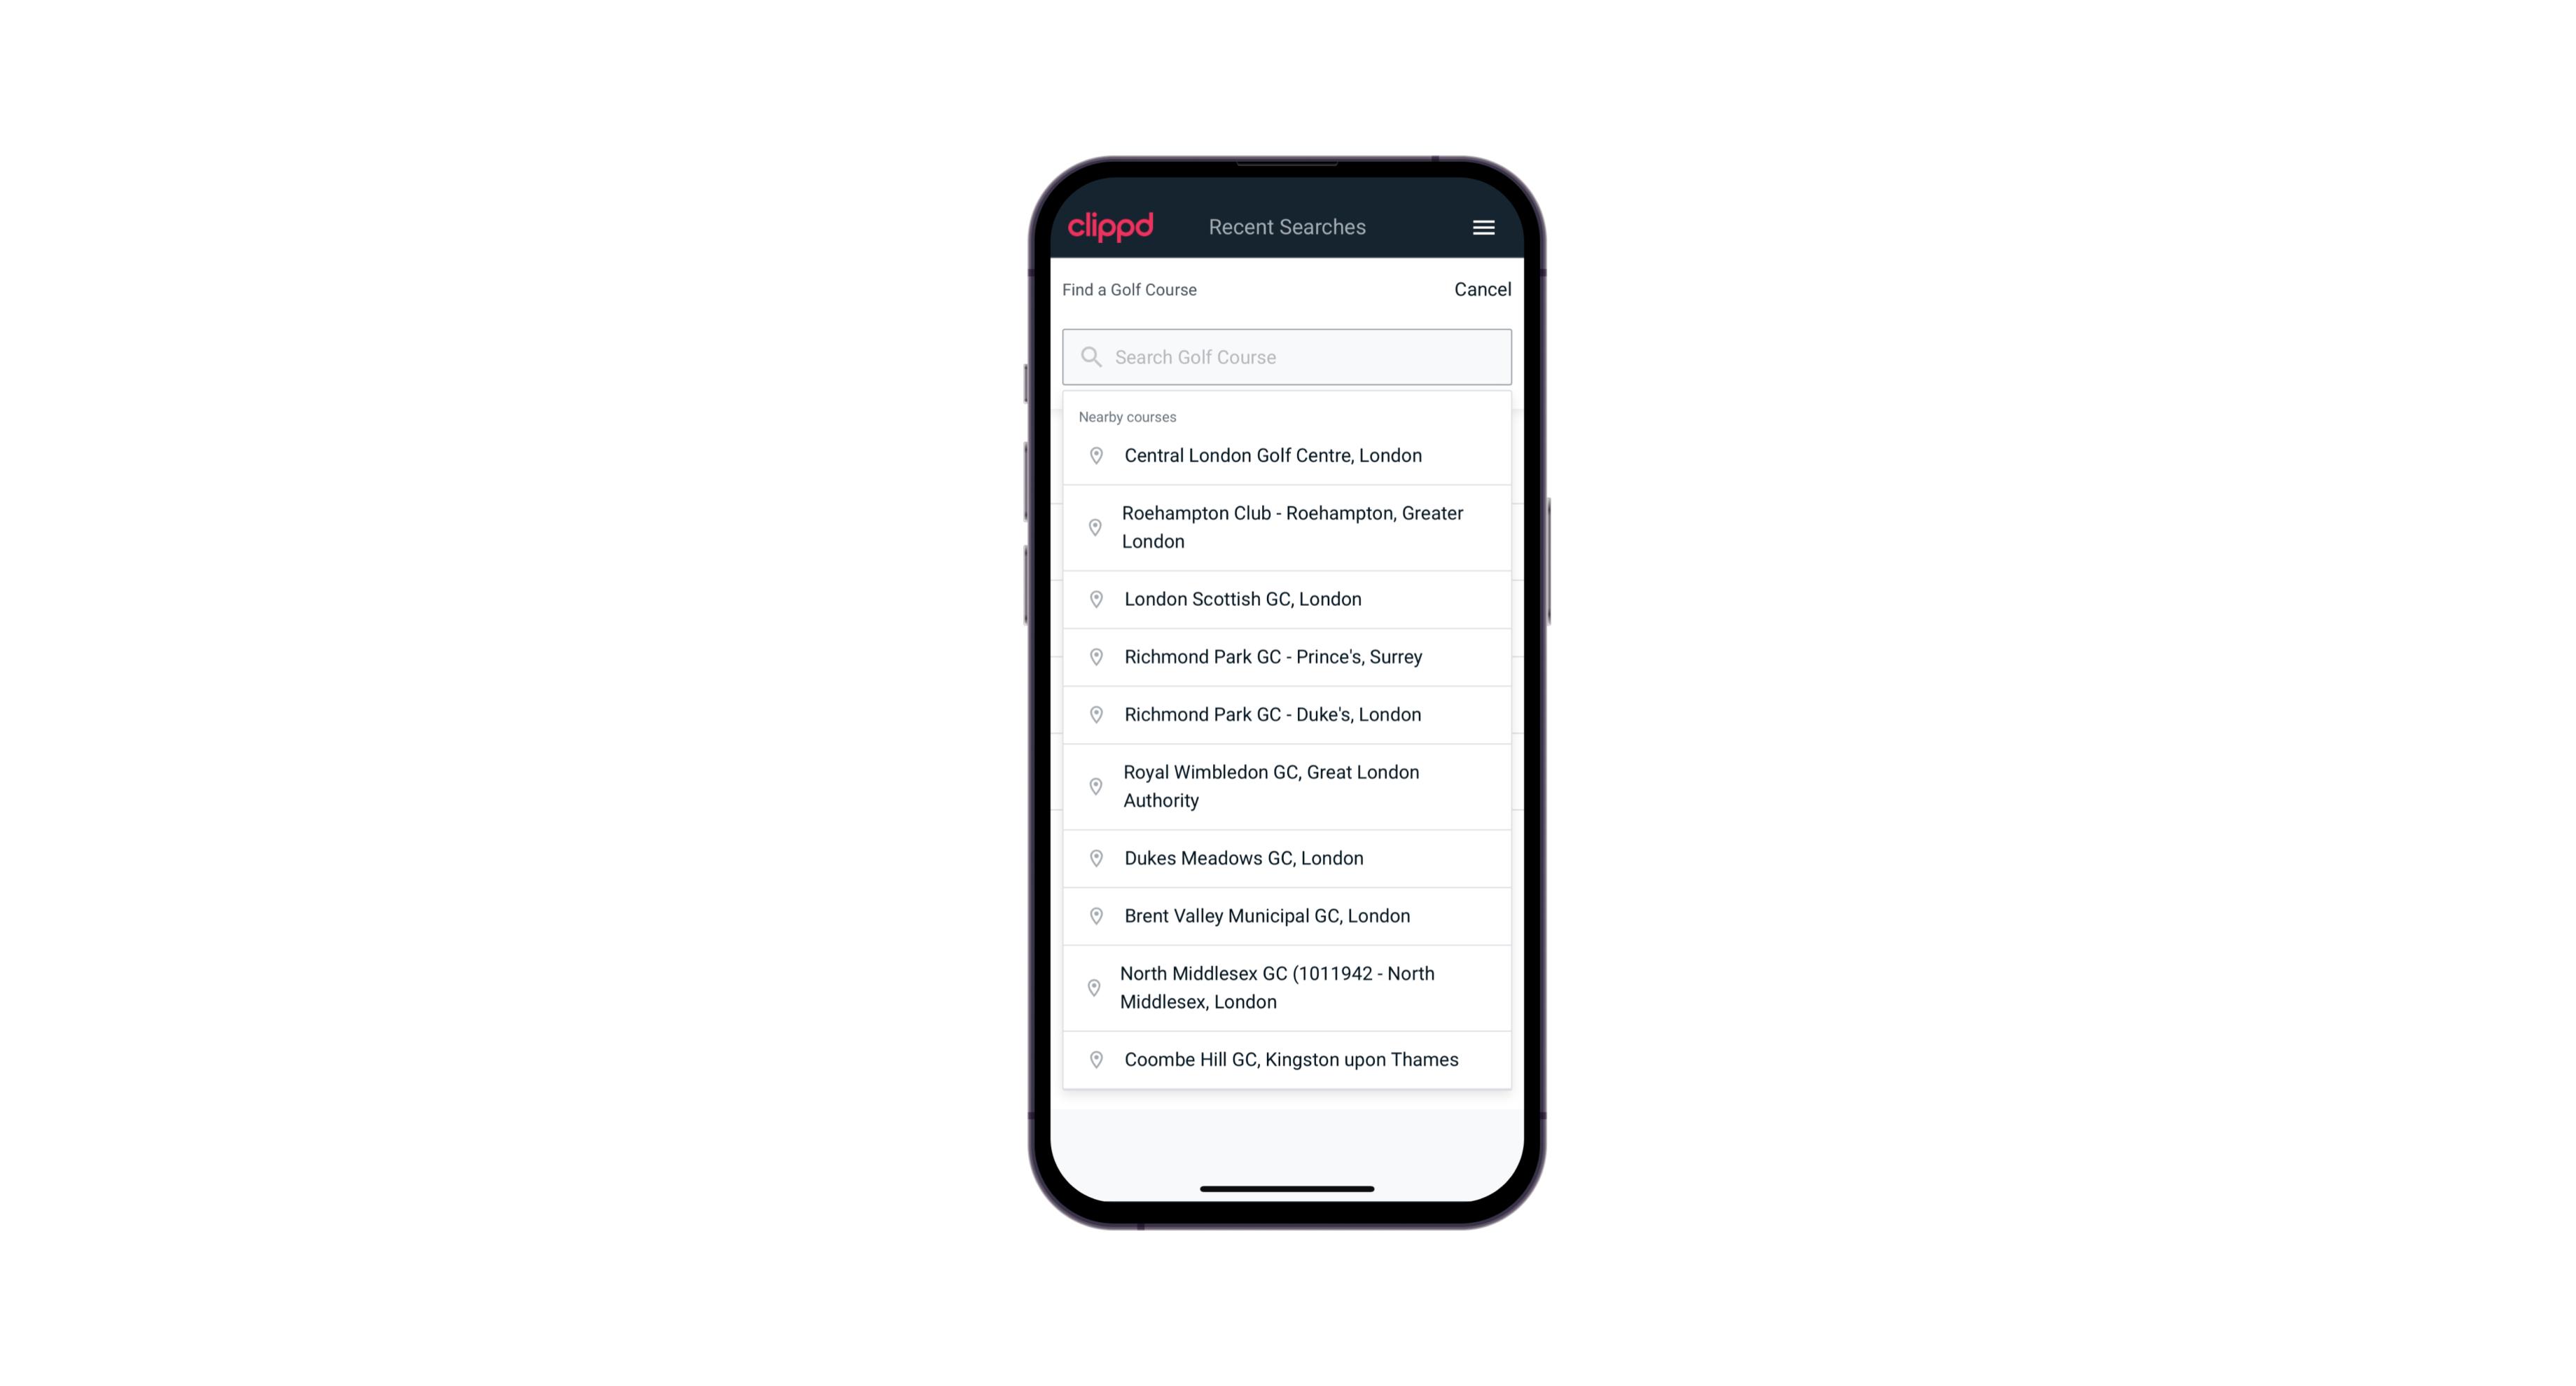Click location pin icon for Royal Wimbledon GC
Image resolution: width=2576 pixels, height=1386 pixels.
1093,785
